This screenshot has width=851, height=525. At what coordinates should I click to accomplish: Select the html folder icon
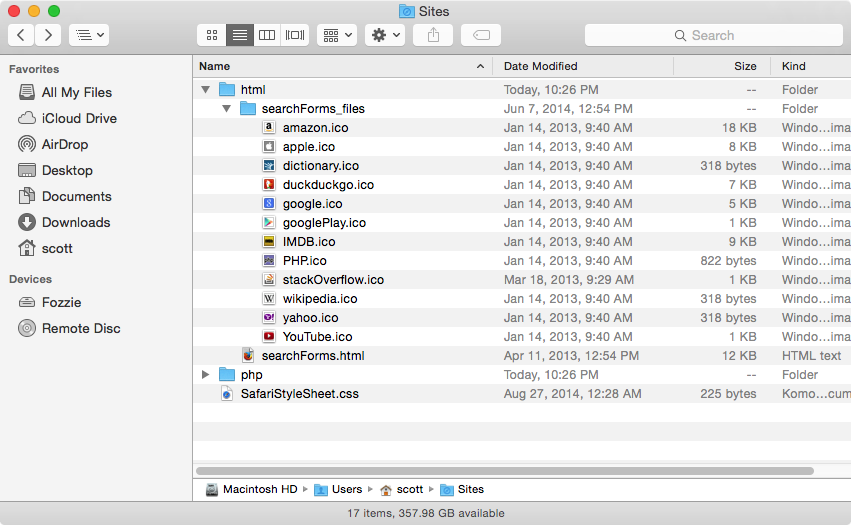(x=227, y=90)
